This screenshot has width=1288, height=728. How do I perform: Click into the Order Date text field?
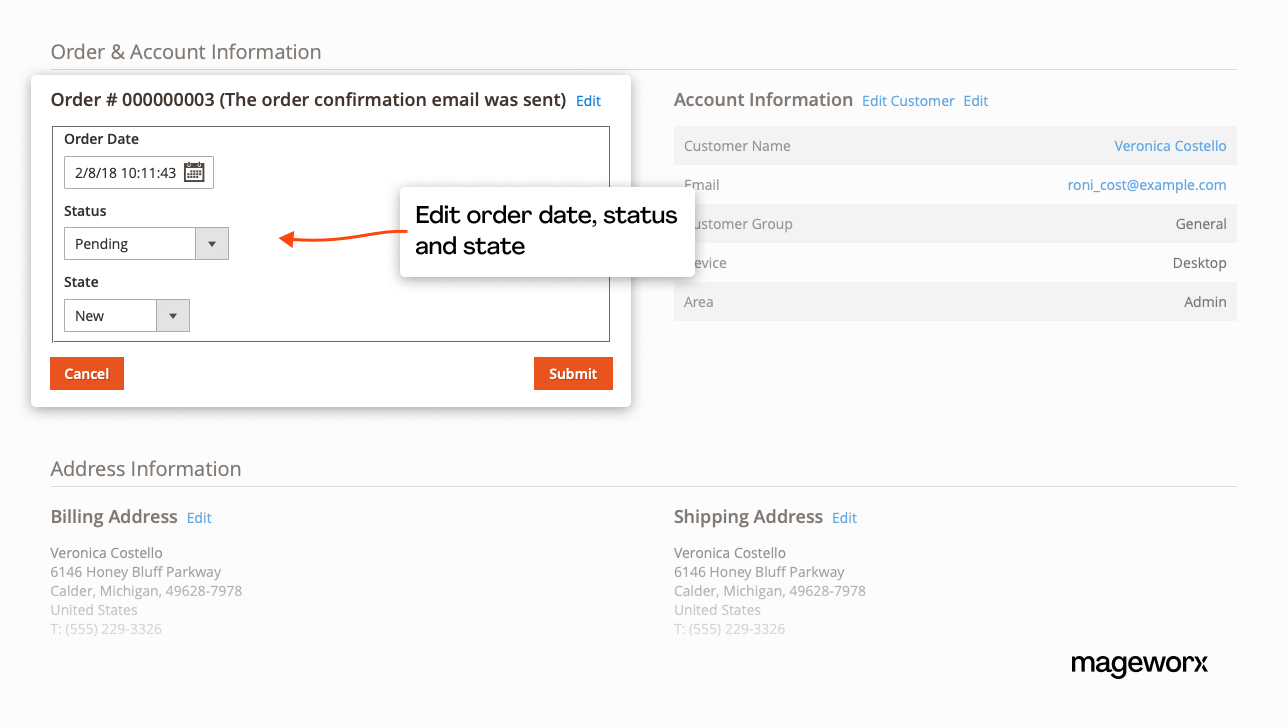pyautogui.click(x=124, y=173)
